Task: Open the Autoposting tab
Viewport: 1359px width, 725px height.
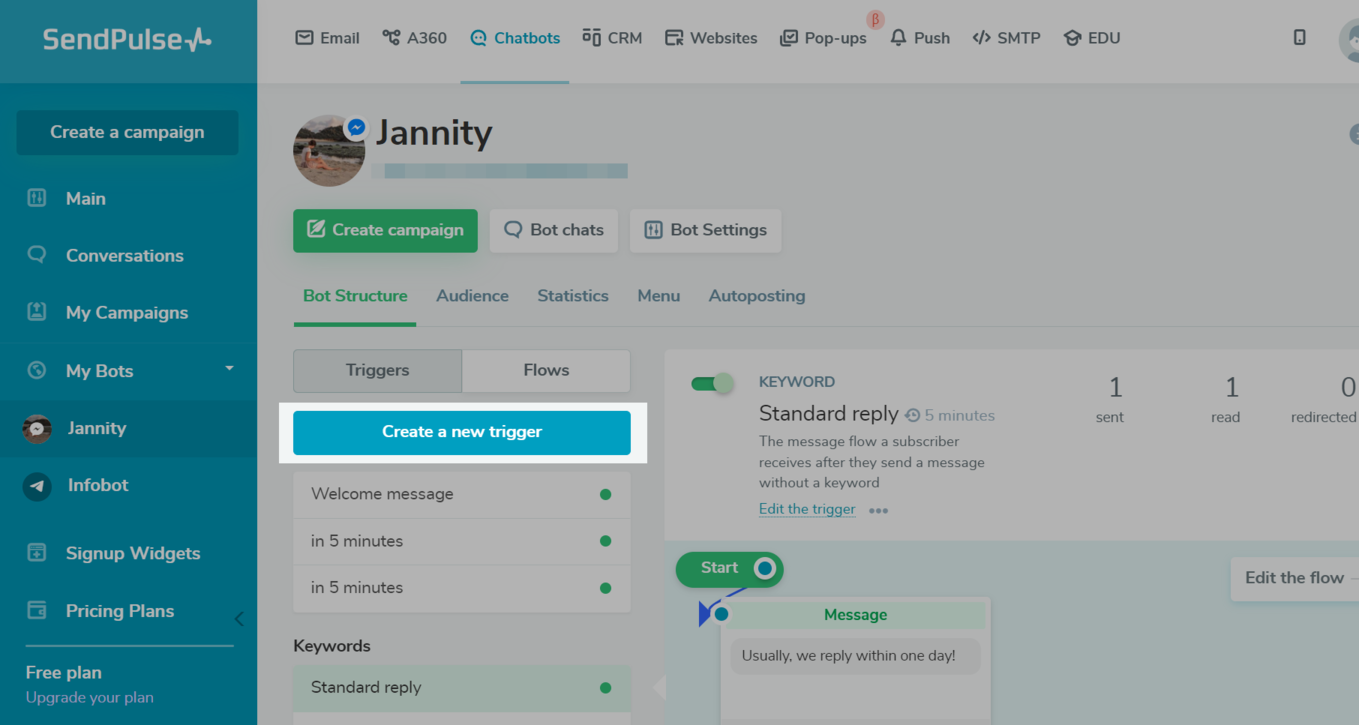Action: pyautogui.click(x=757, y=296)
